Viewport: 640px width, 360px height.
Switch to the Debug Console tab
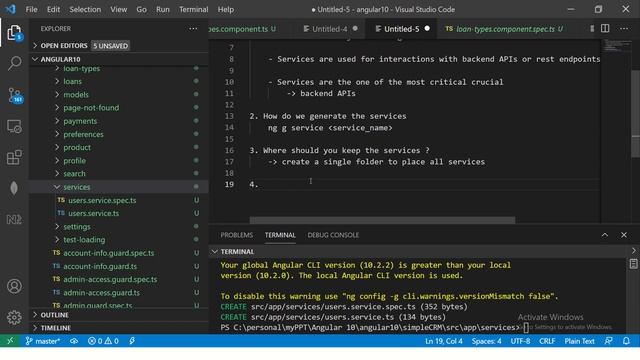[x=333, y=235]
